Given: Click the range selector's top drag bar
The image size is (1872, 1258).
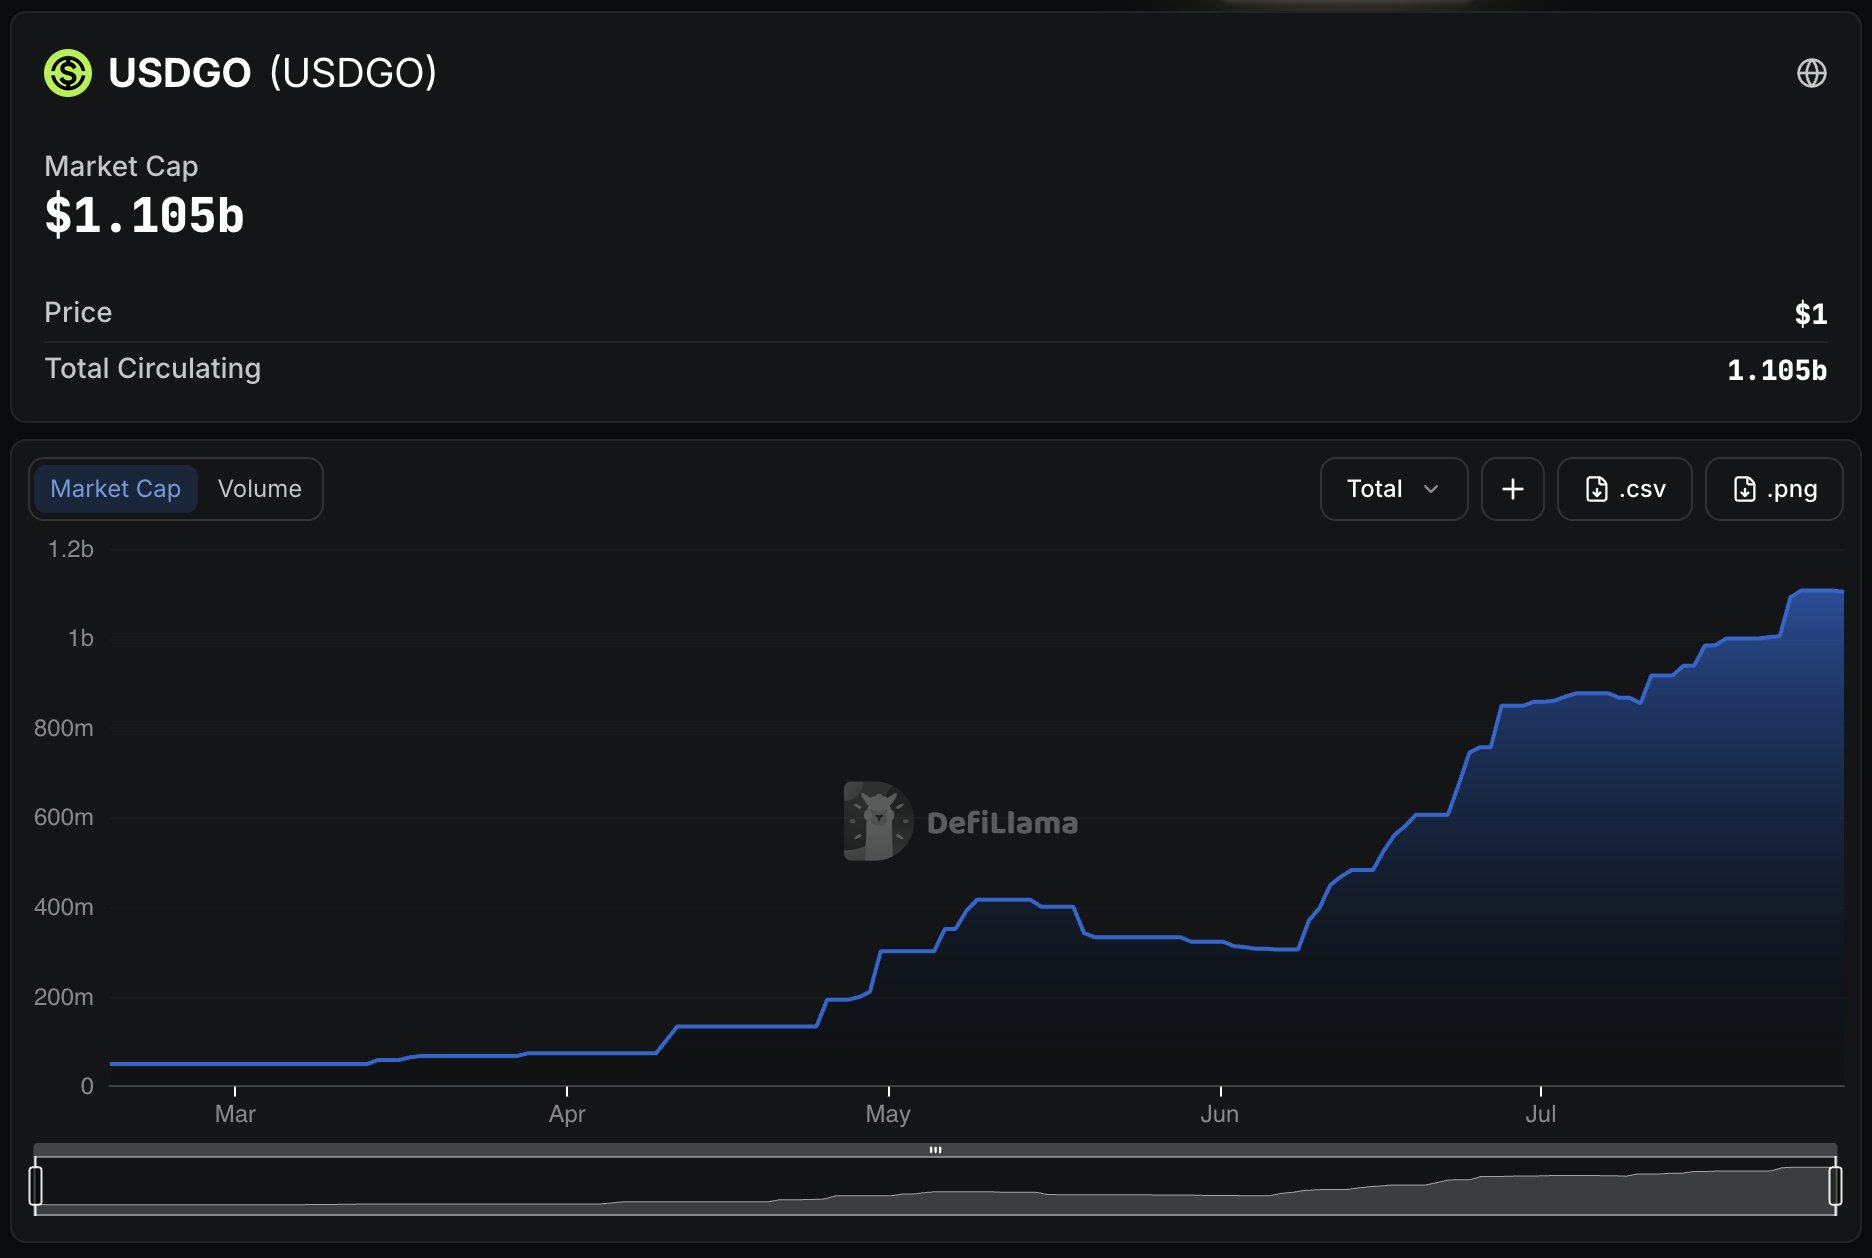Looking at the screenshot, I should point(935,1150).
